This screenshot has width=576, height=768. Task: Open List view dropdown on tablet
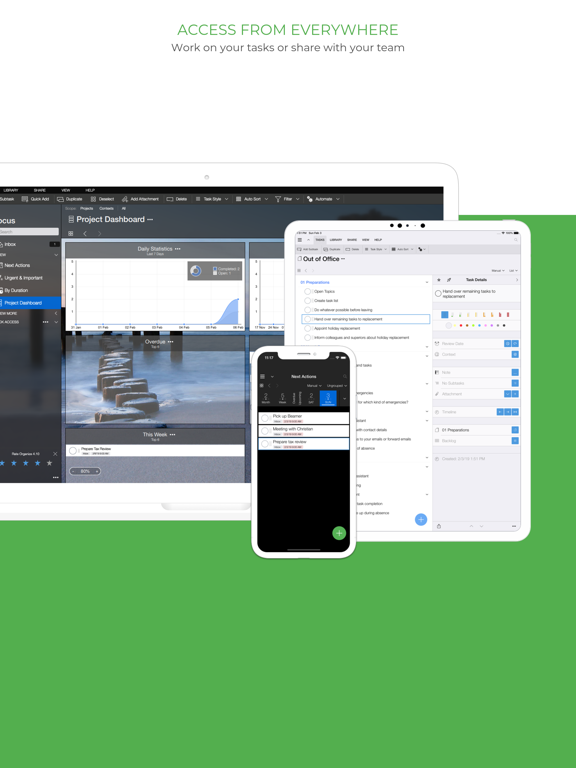[513, 270]
